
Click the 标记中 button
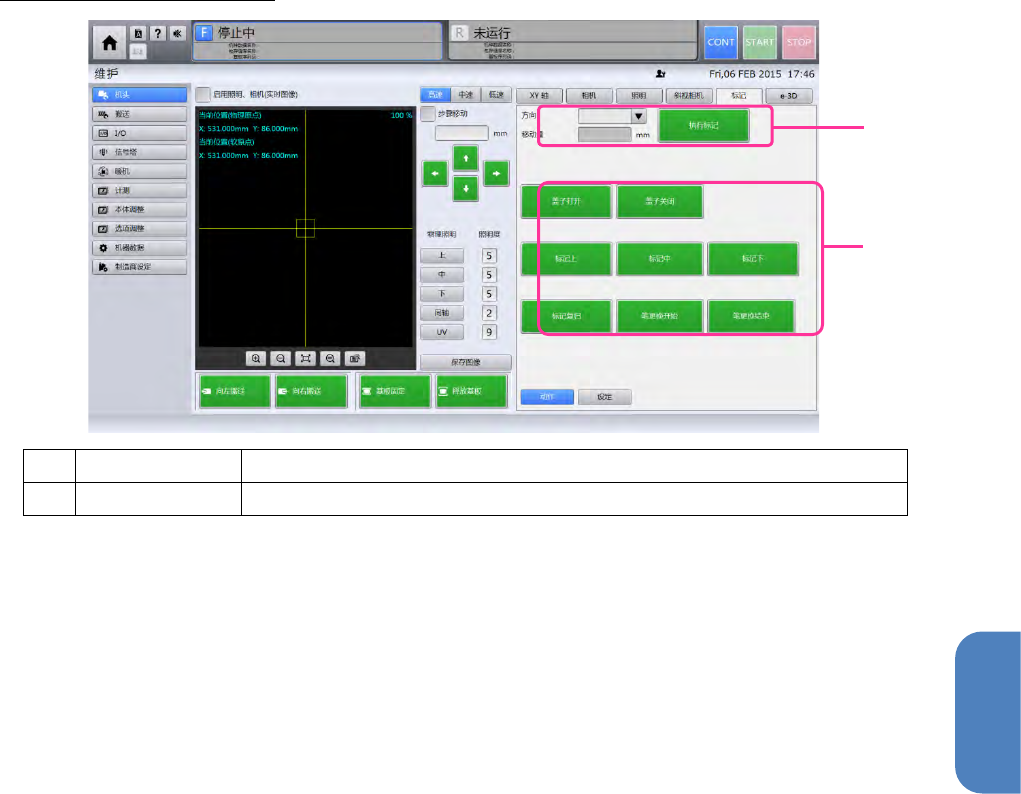(x=660, y=259)
